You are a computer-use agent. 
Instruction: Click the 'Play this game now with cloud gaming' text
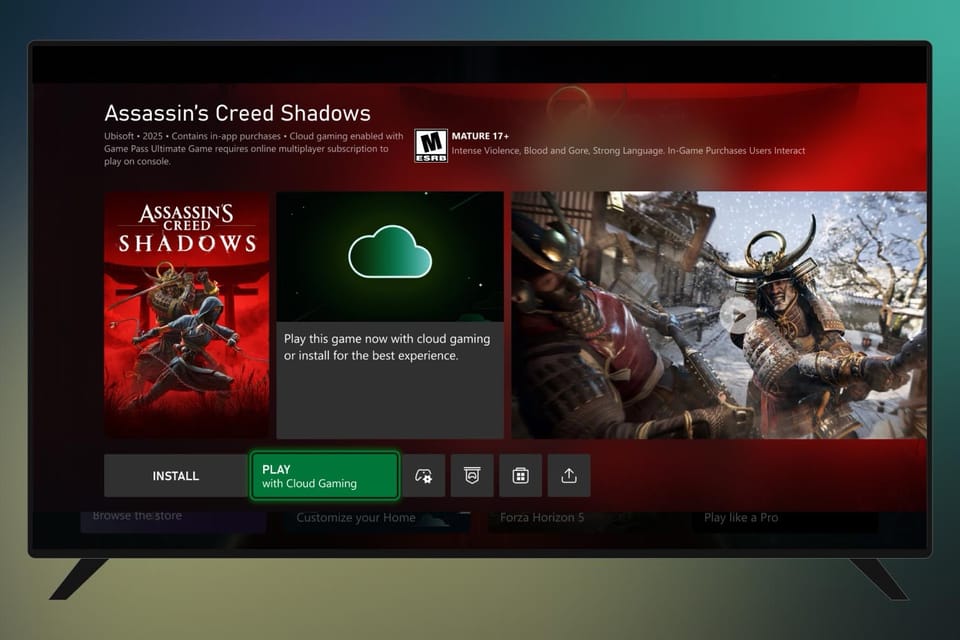point(387,347)
